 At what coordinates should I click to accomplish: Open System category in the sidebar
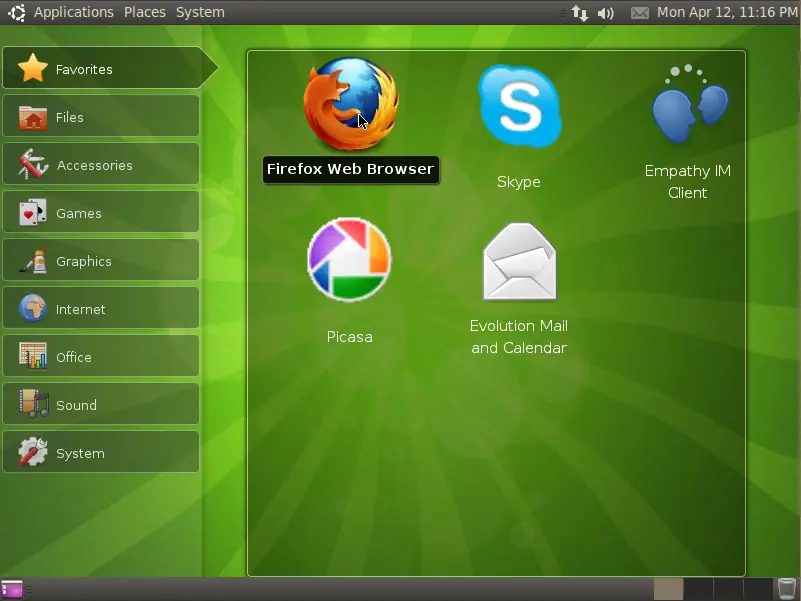pos(101,452)
